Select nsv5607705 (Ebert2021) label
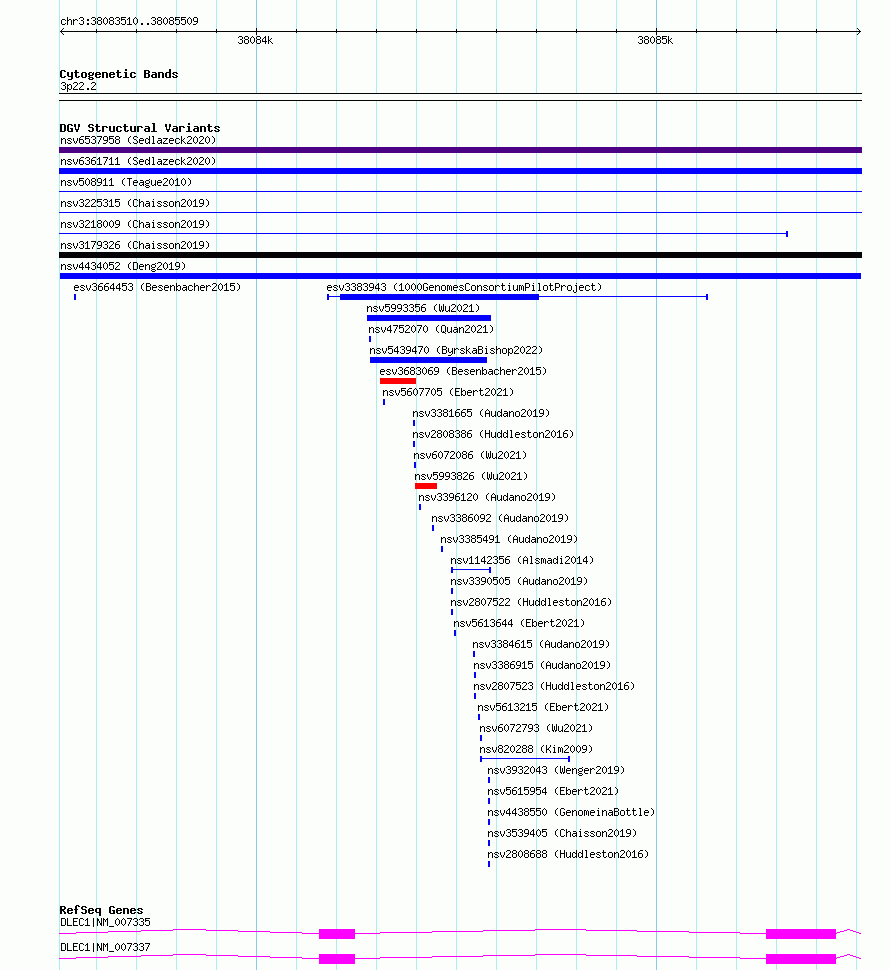The image size is (890, 970). coord(448,393)
